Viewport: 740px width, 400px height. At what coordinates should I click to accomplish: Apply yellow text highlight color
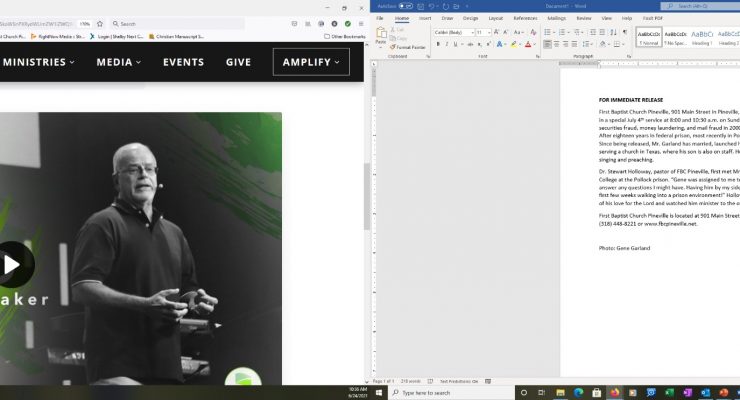click(513, 44)
